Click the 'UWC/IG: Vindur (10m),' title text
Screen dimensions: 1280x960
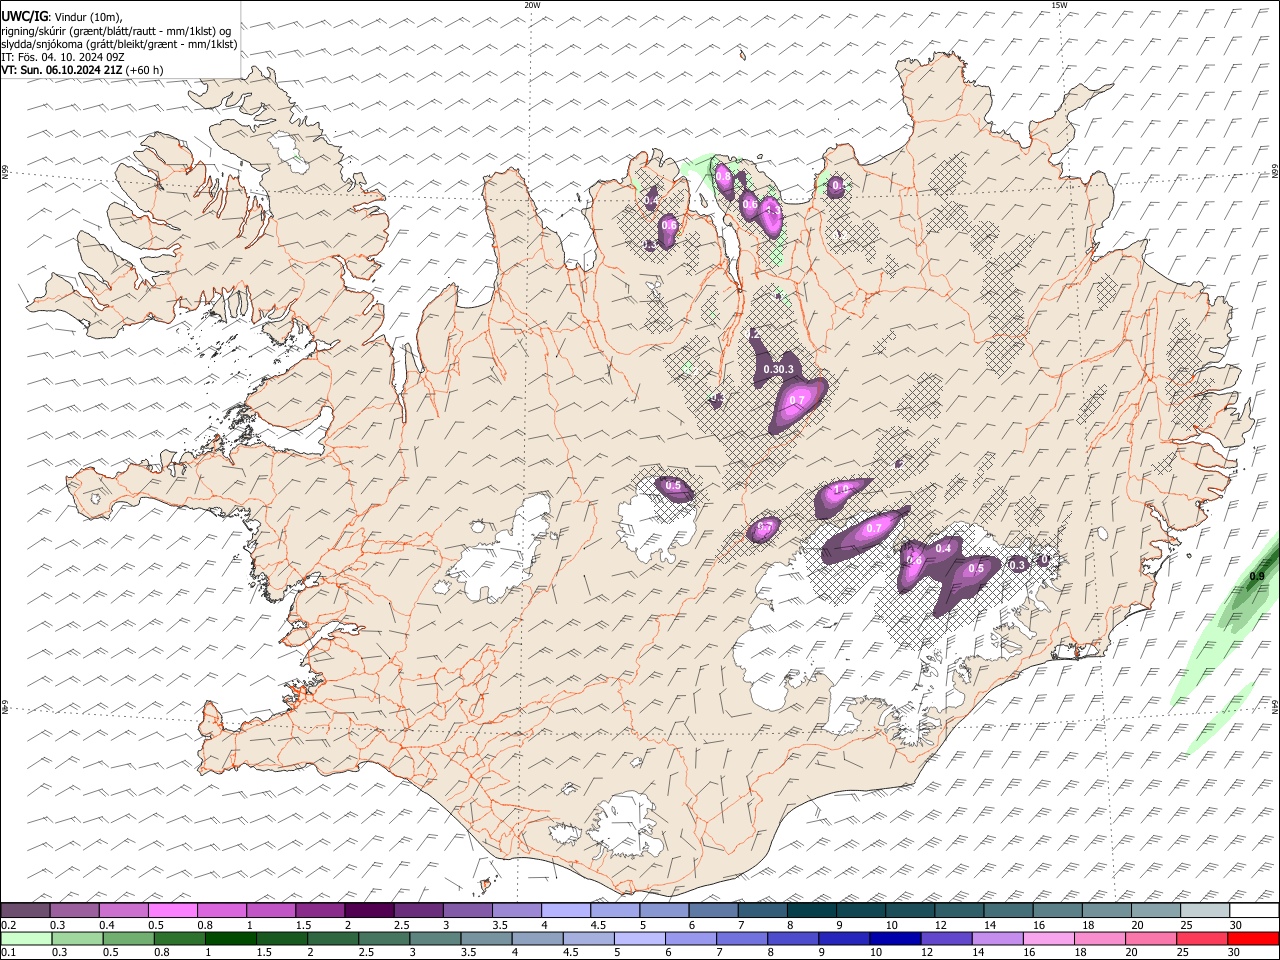click(x=62, y=16)
